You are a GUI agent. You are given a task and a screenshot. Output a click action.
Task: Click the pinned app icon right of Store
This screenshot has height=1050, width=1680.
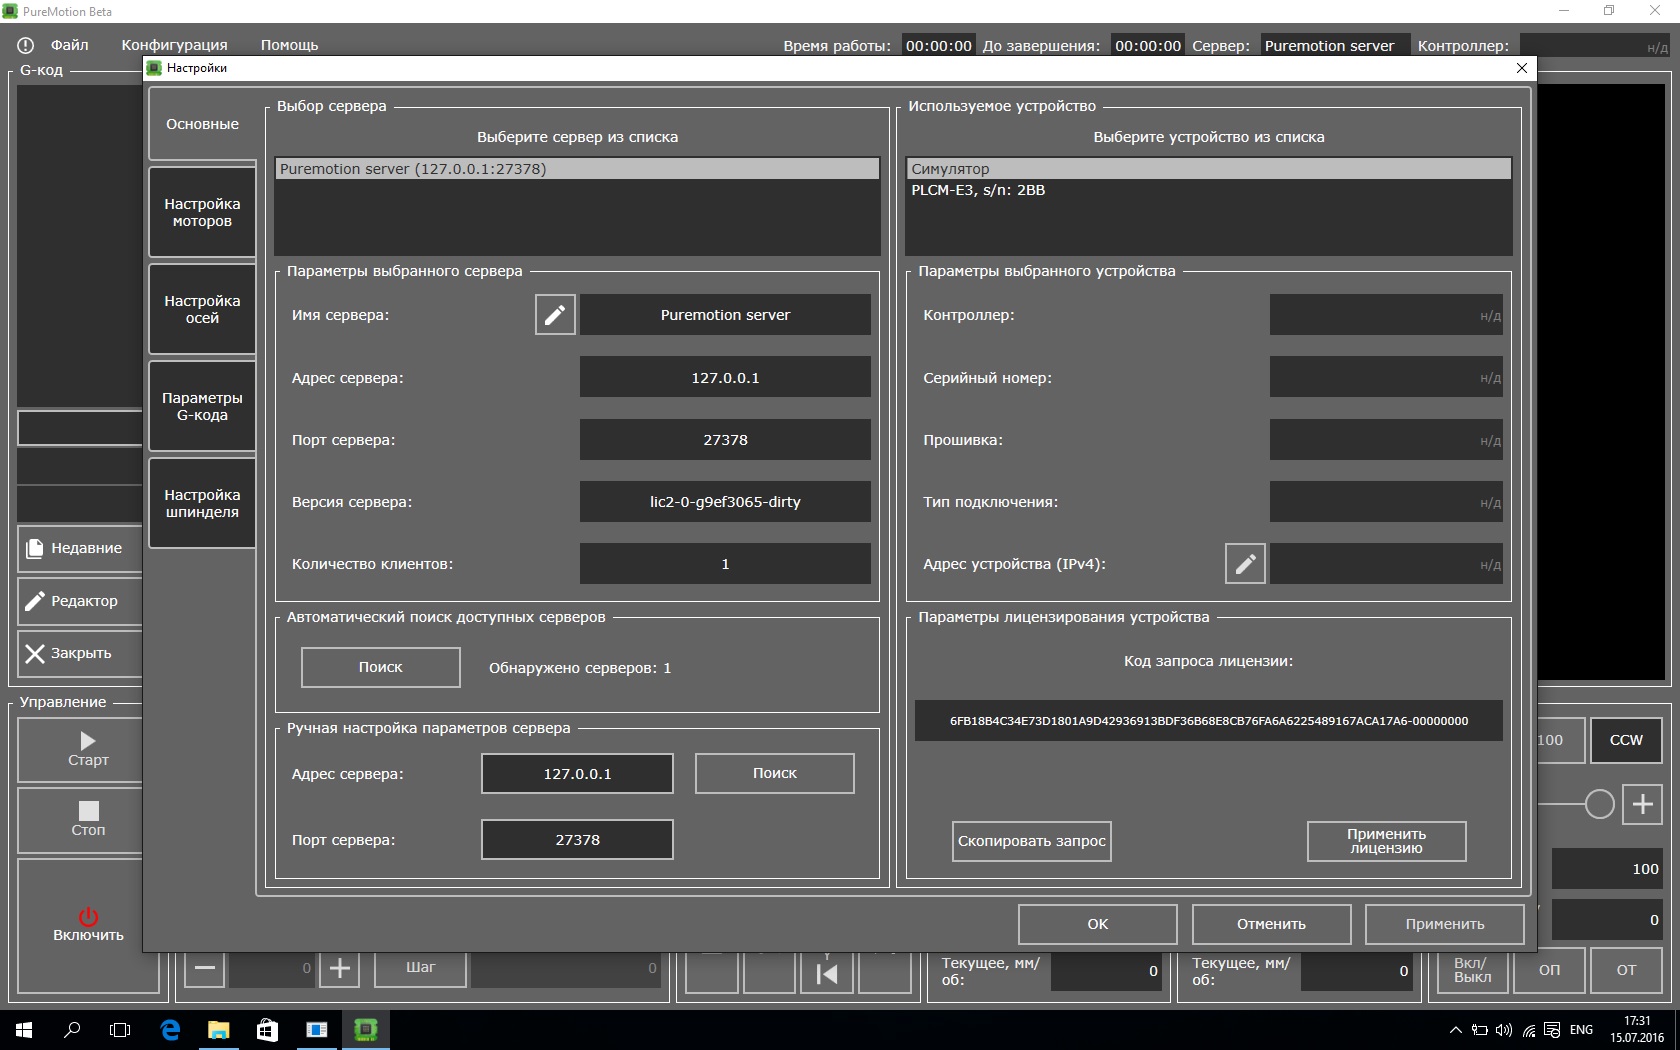point(317,1030)
